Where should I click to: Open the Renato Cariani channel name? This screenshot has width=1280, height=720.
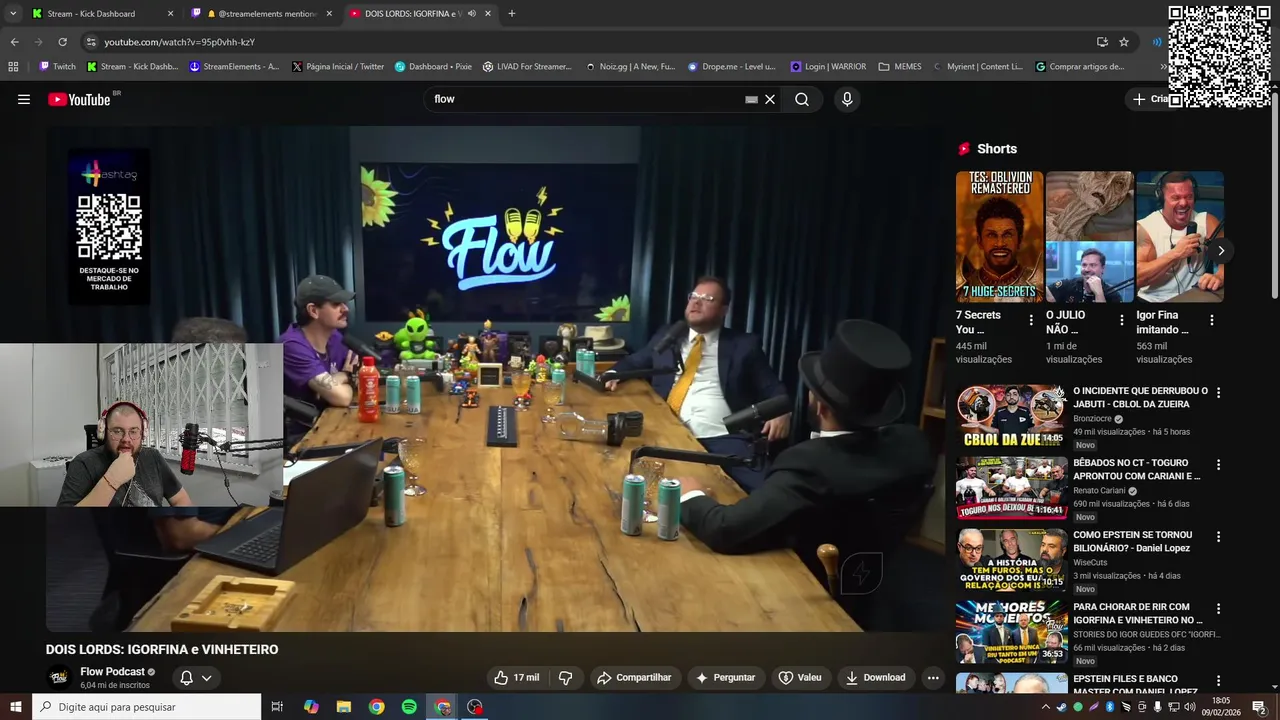[x=1100, y=491]
